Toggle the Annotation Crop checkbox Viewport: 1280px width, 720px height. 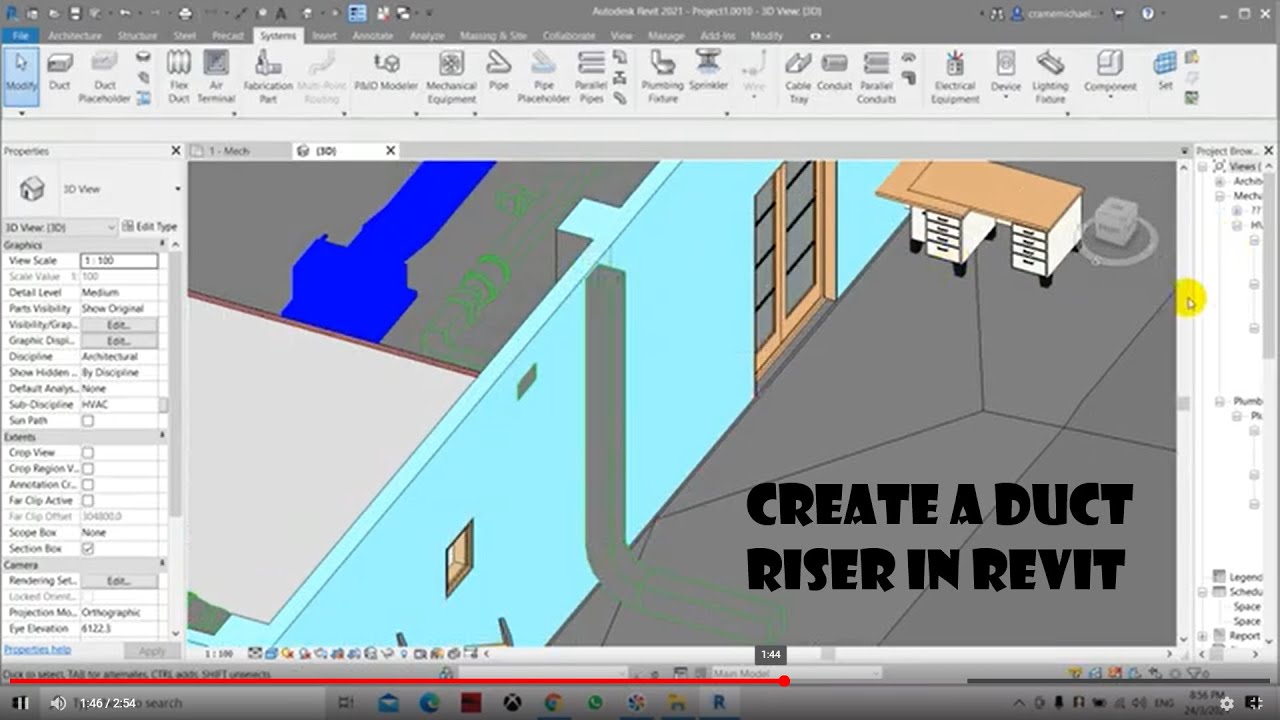(x=88, y=485)
